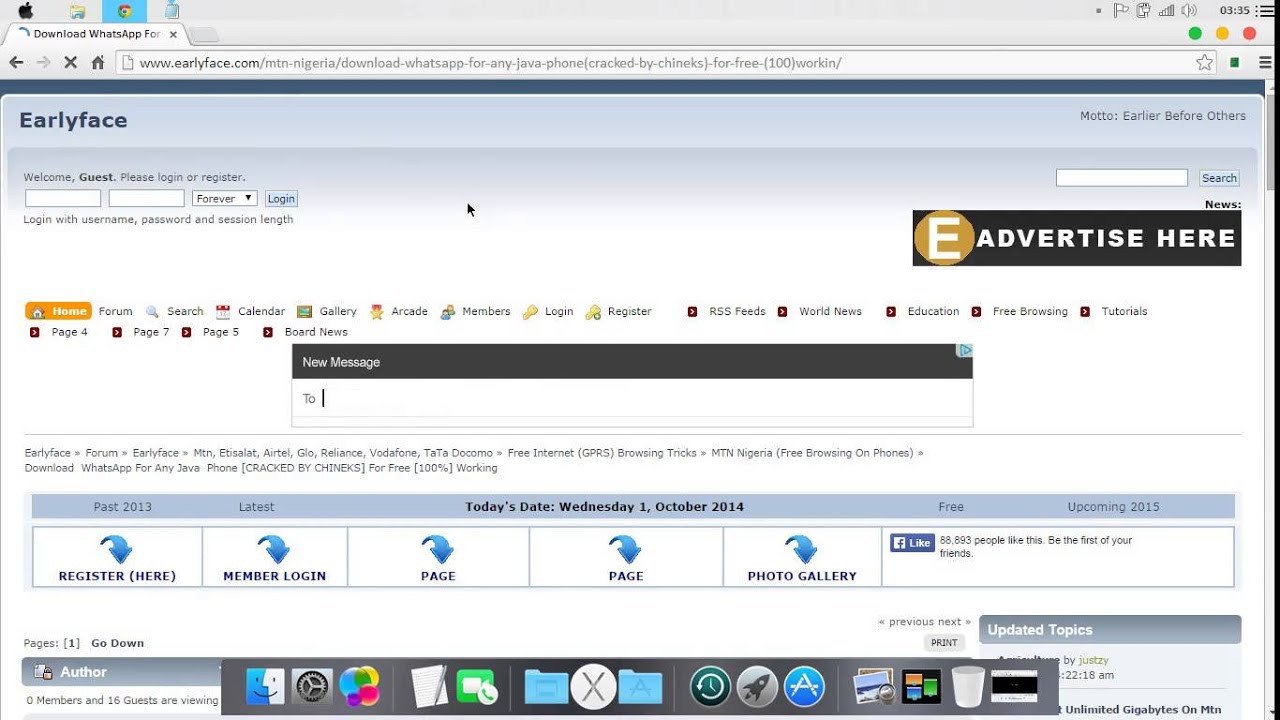This screenshot has width=1280, height=720.
Task: Click the PRINT button
Action: point(944,643)
